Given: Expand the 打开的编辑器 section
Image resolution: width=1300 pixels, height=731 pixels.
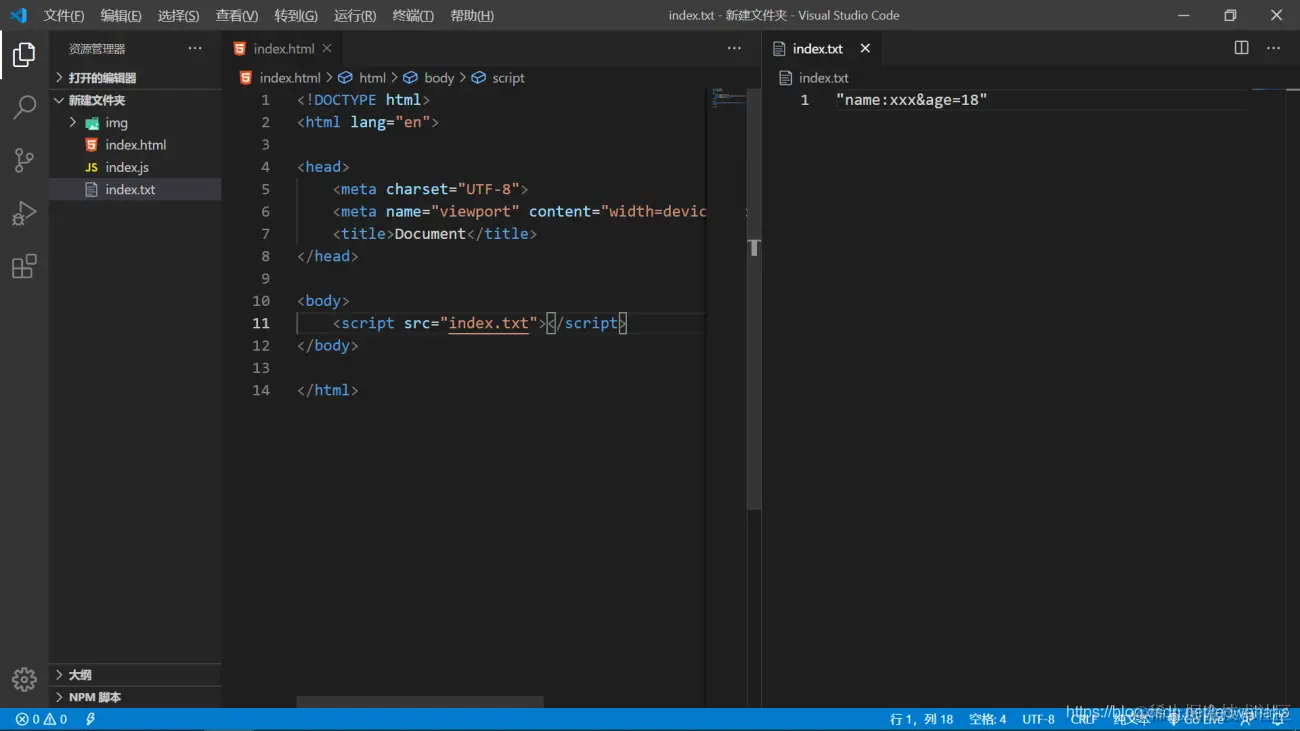Looking at the screenshot, I should click(135, 77).
